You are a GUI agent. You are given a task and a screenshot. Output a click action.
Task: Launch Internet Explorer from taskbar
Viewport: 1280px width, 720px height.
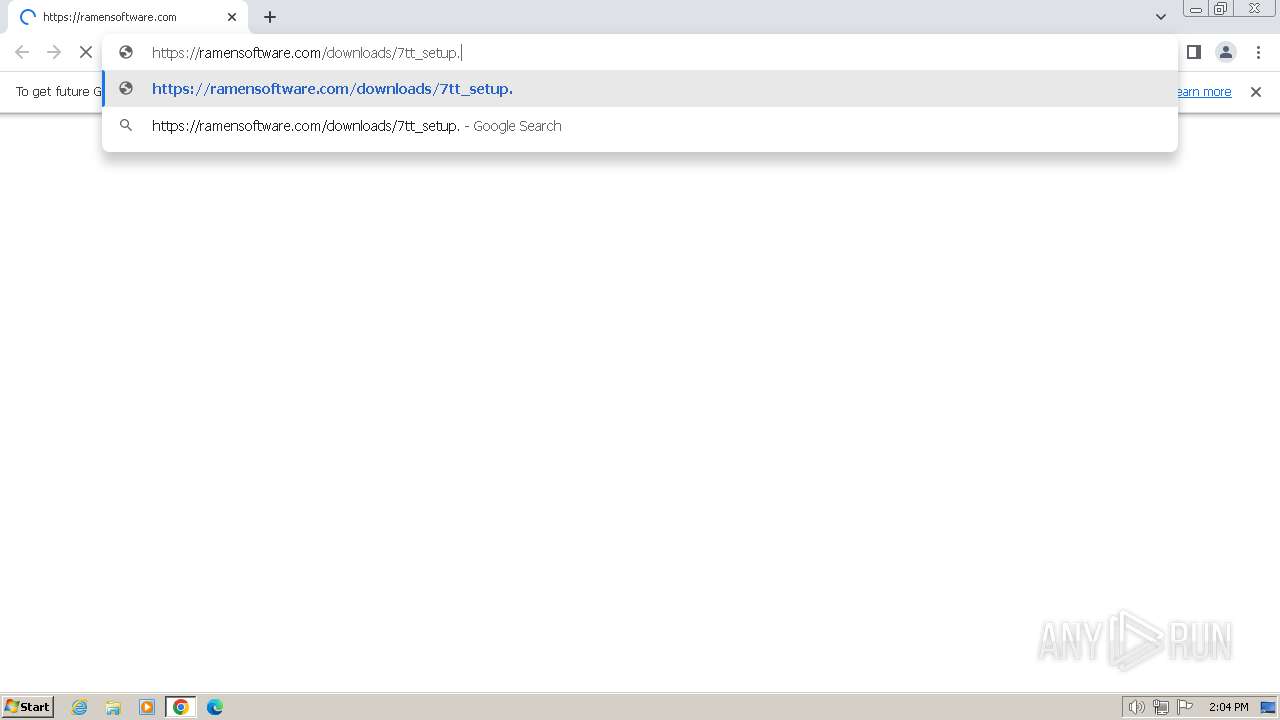tap(80, 707)
